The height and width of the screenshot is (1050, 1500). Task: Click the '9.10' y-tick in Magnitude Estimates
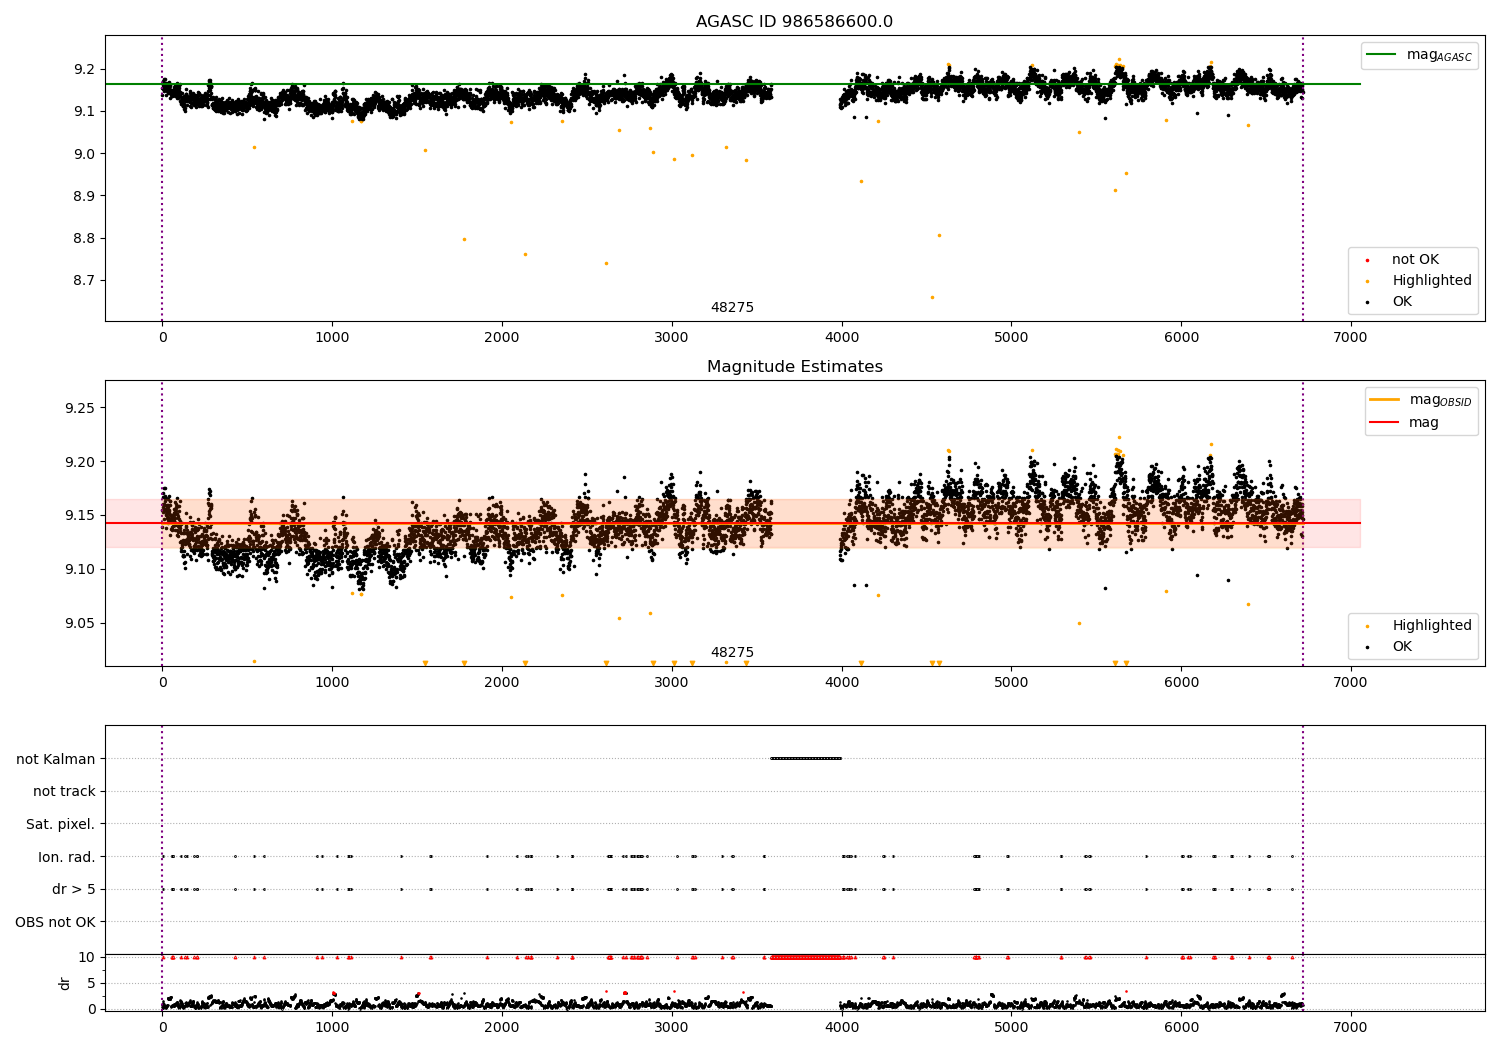pos(80,570)
